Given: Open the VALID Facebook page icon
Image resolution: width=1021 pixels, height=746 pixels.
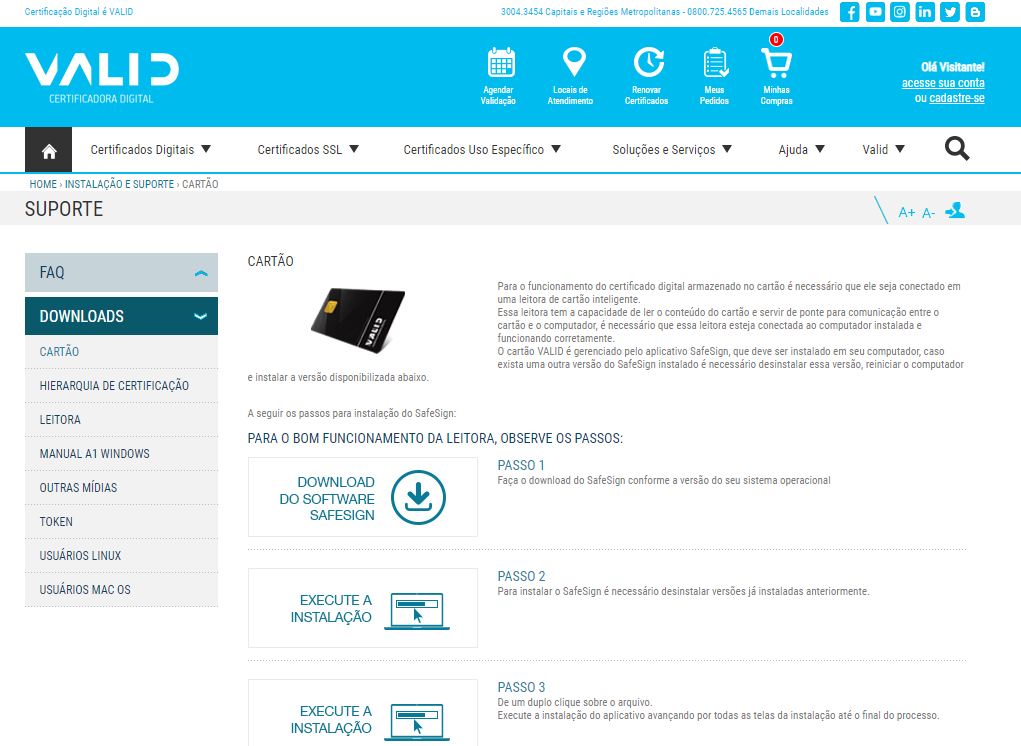Looking at the screenshot, I should (x=850, y=12).
